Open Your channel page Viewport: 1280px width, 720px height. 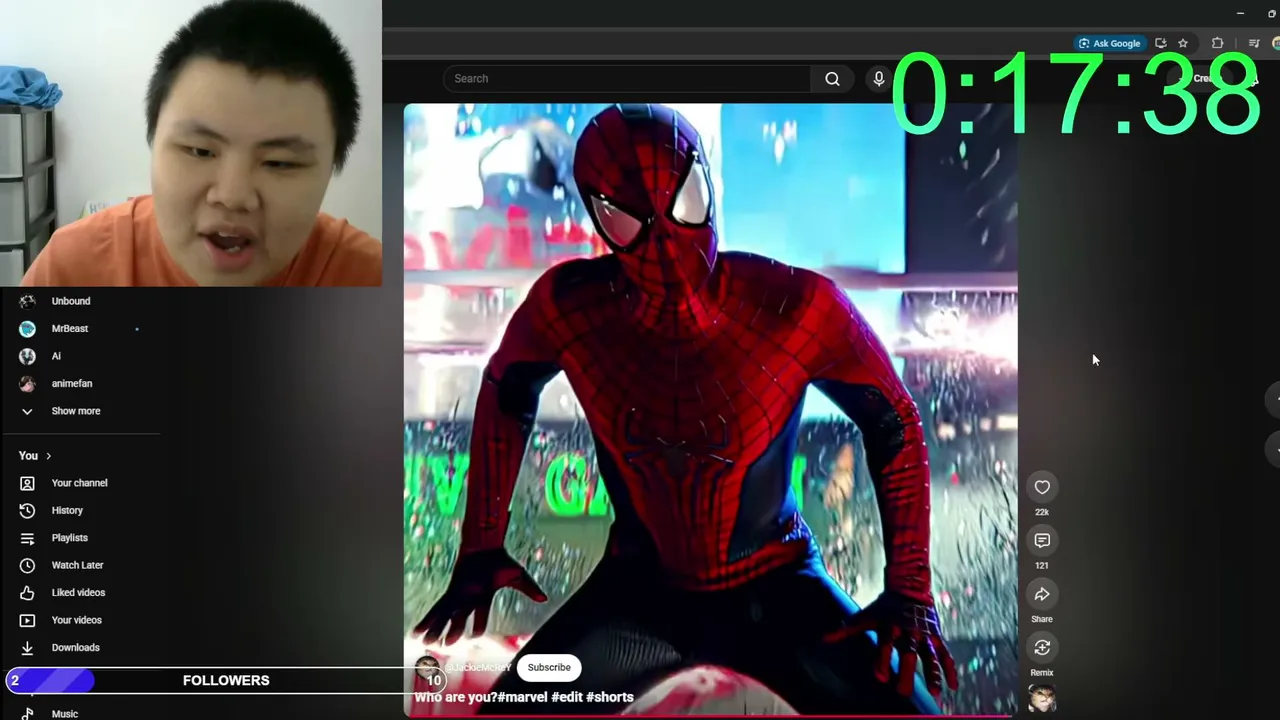80,483
